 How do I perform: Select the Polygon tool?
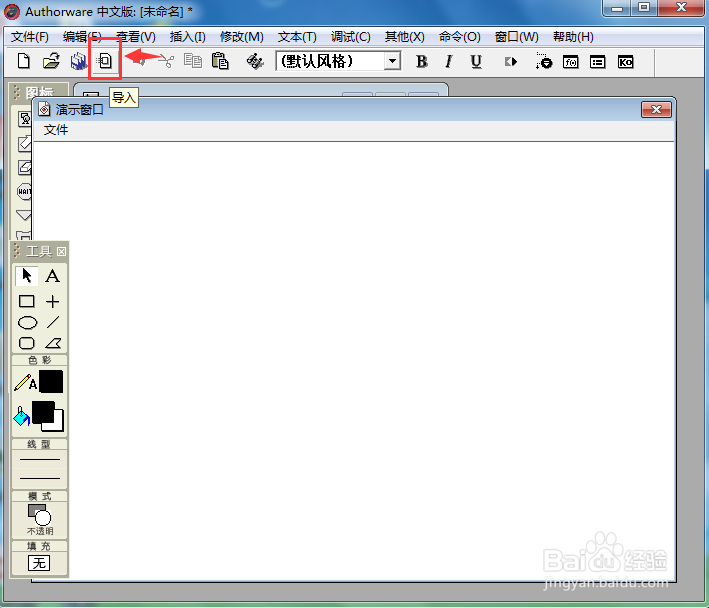[53, 344]
